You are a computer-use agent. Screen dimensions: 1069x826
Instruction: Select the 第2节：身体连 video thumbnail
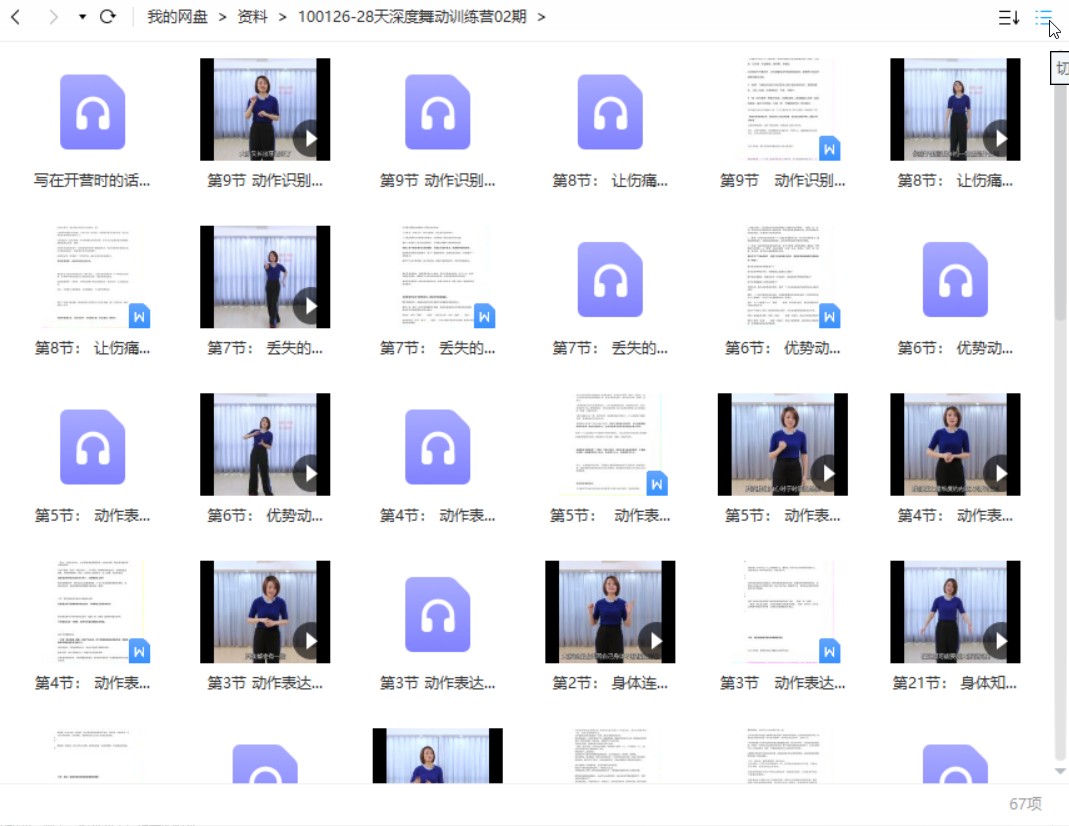(x=610, y=613)
